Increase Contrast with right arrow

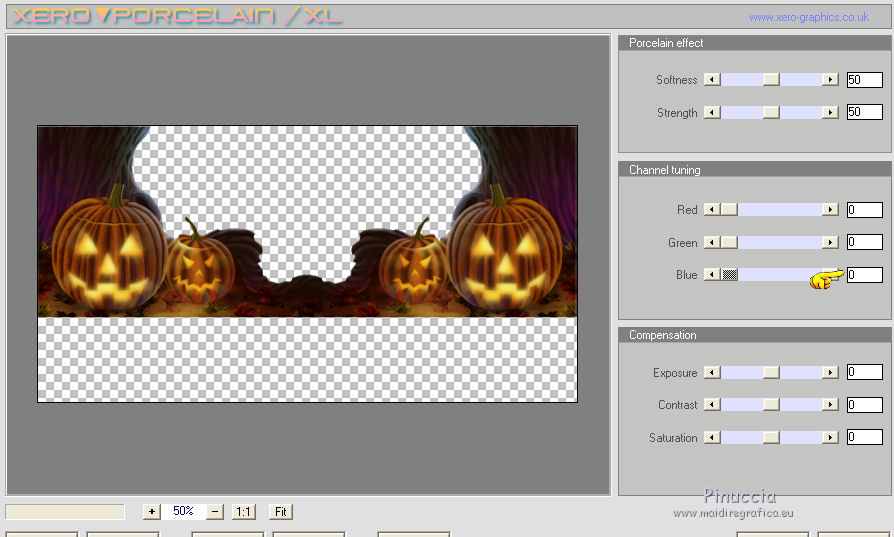pyautogui.click(x=830, y=404)
